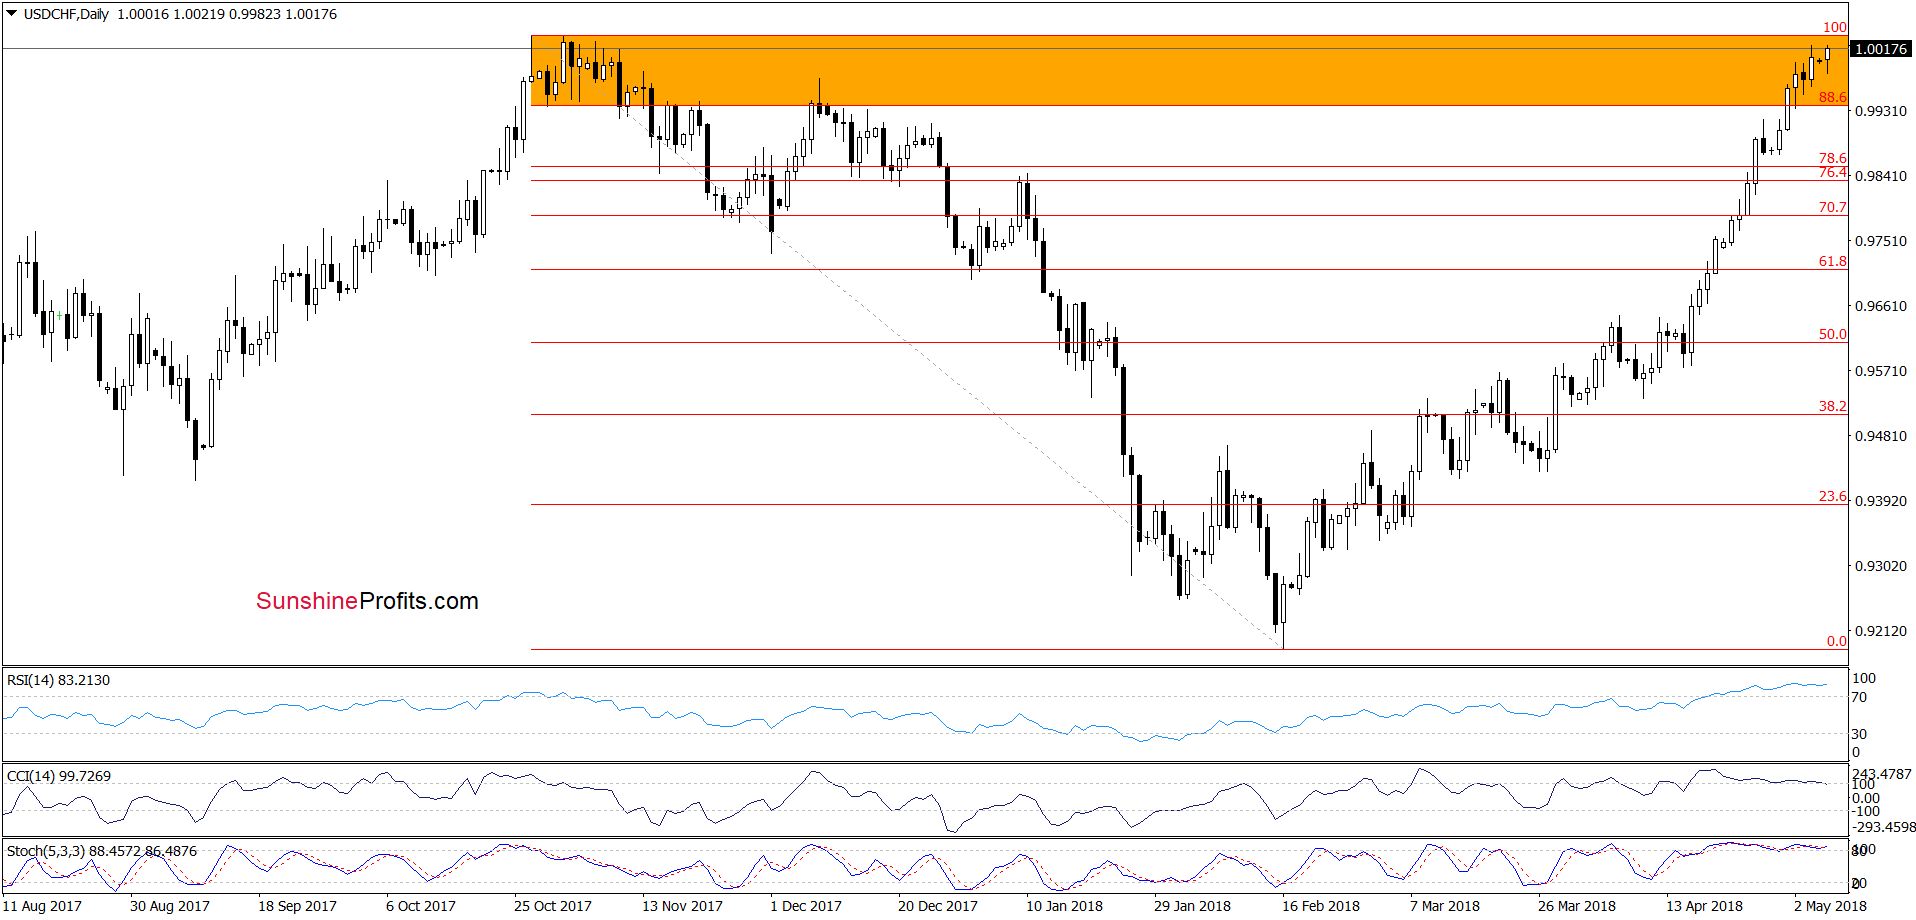Click the 0.92120 price axis value
Image resolution: width=1916 pixels, height=920 pixels.
point(1881,631)
